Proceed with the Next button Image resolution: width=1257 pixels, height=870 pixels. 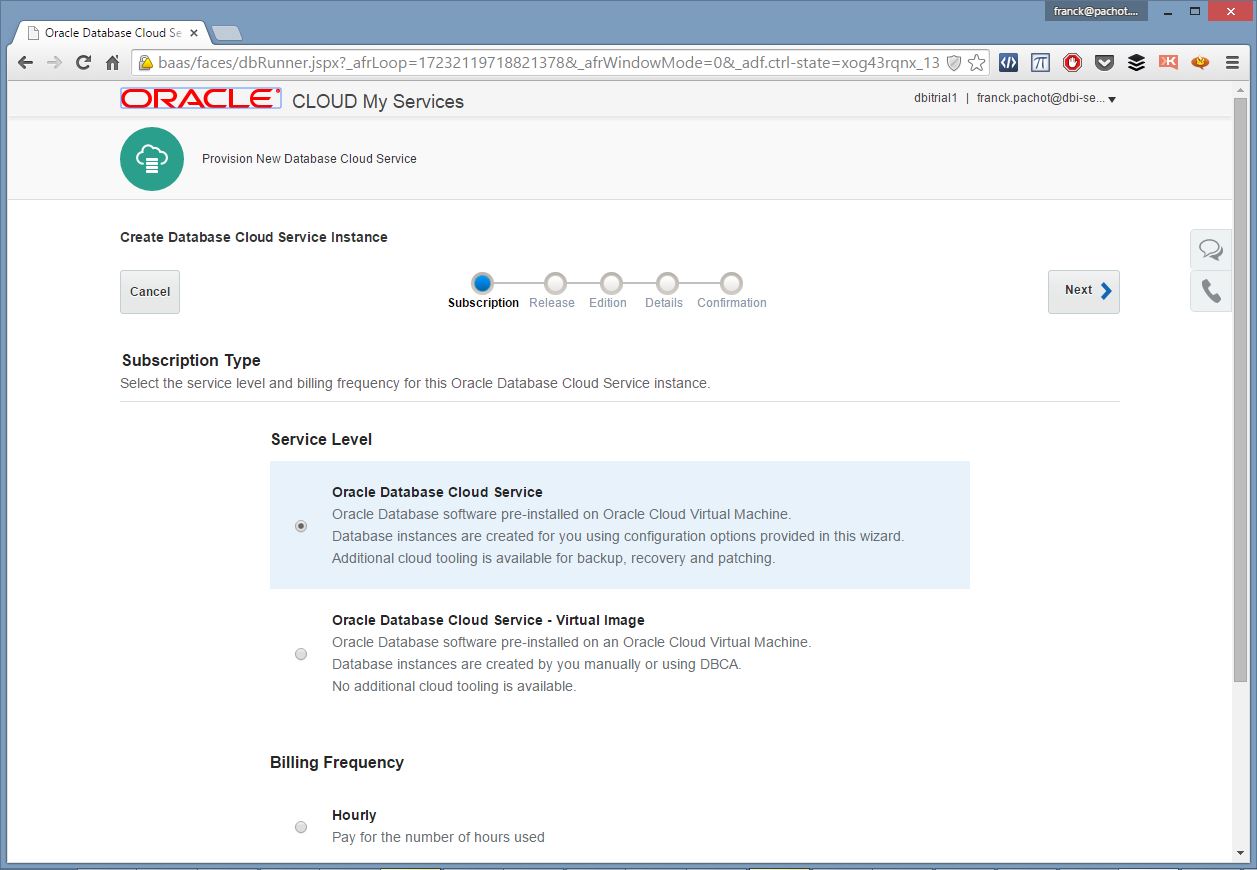1084,291
